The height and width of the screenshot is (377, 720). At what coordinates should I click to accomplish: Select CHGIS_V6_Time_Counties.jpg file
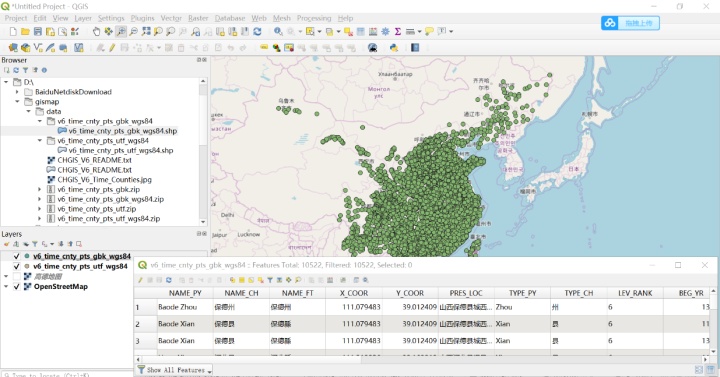[104, 180]
